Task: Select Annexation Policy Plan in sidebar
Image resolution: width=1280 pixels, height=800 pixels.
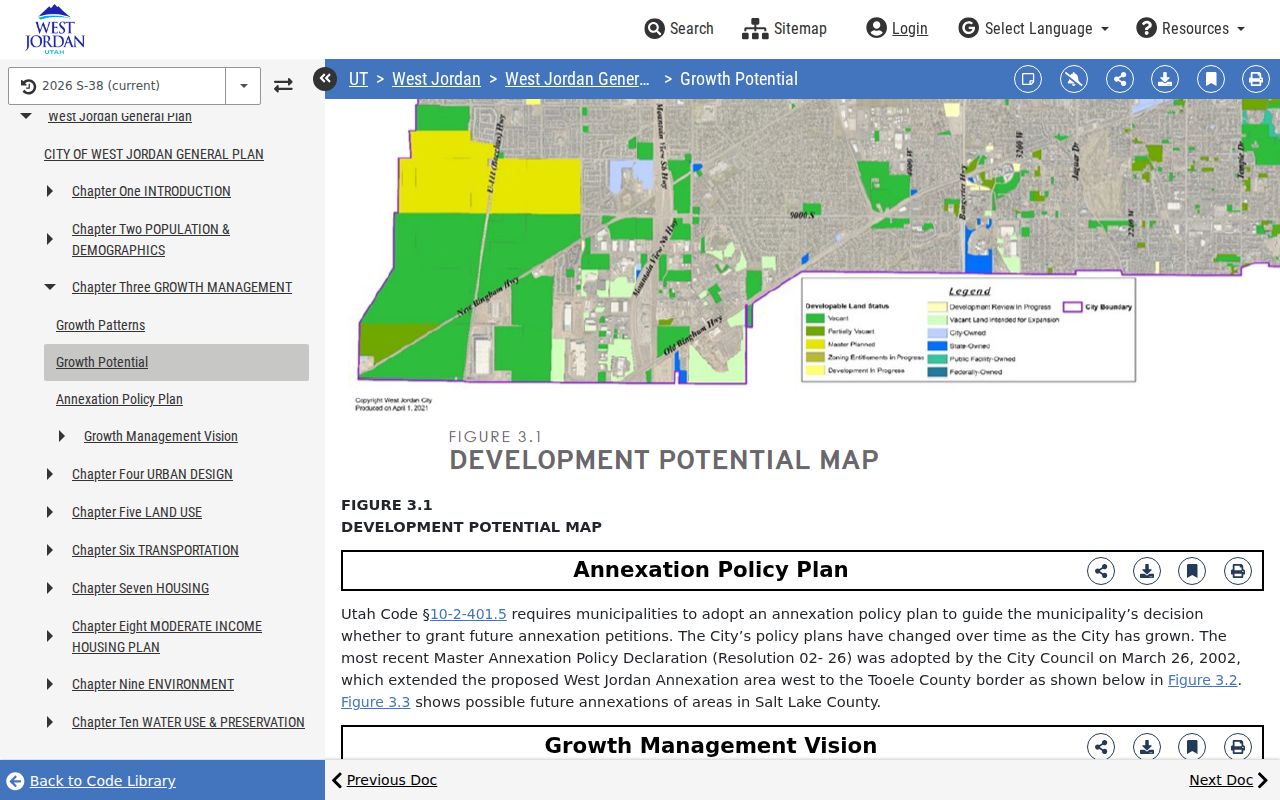Action: [x=119, y=399]
